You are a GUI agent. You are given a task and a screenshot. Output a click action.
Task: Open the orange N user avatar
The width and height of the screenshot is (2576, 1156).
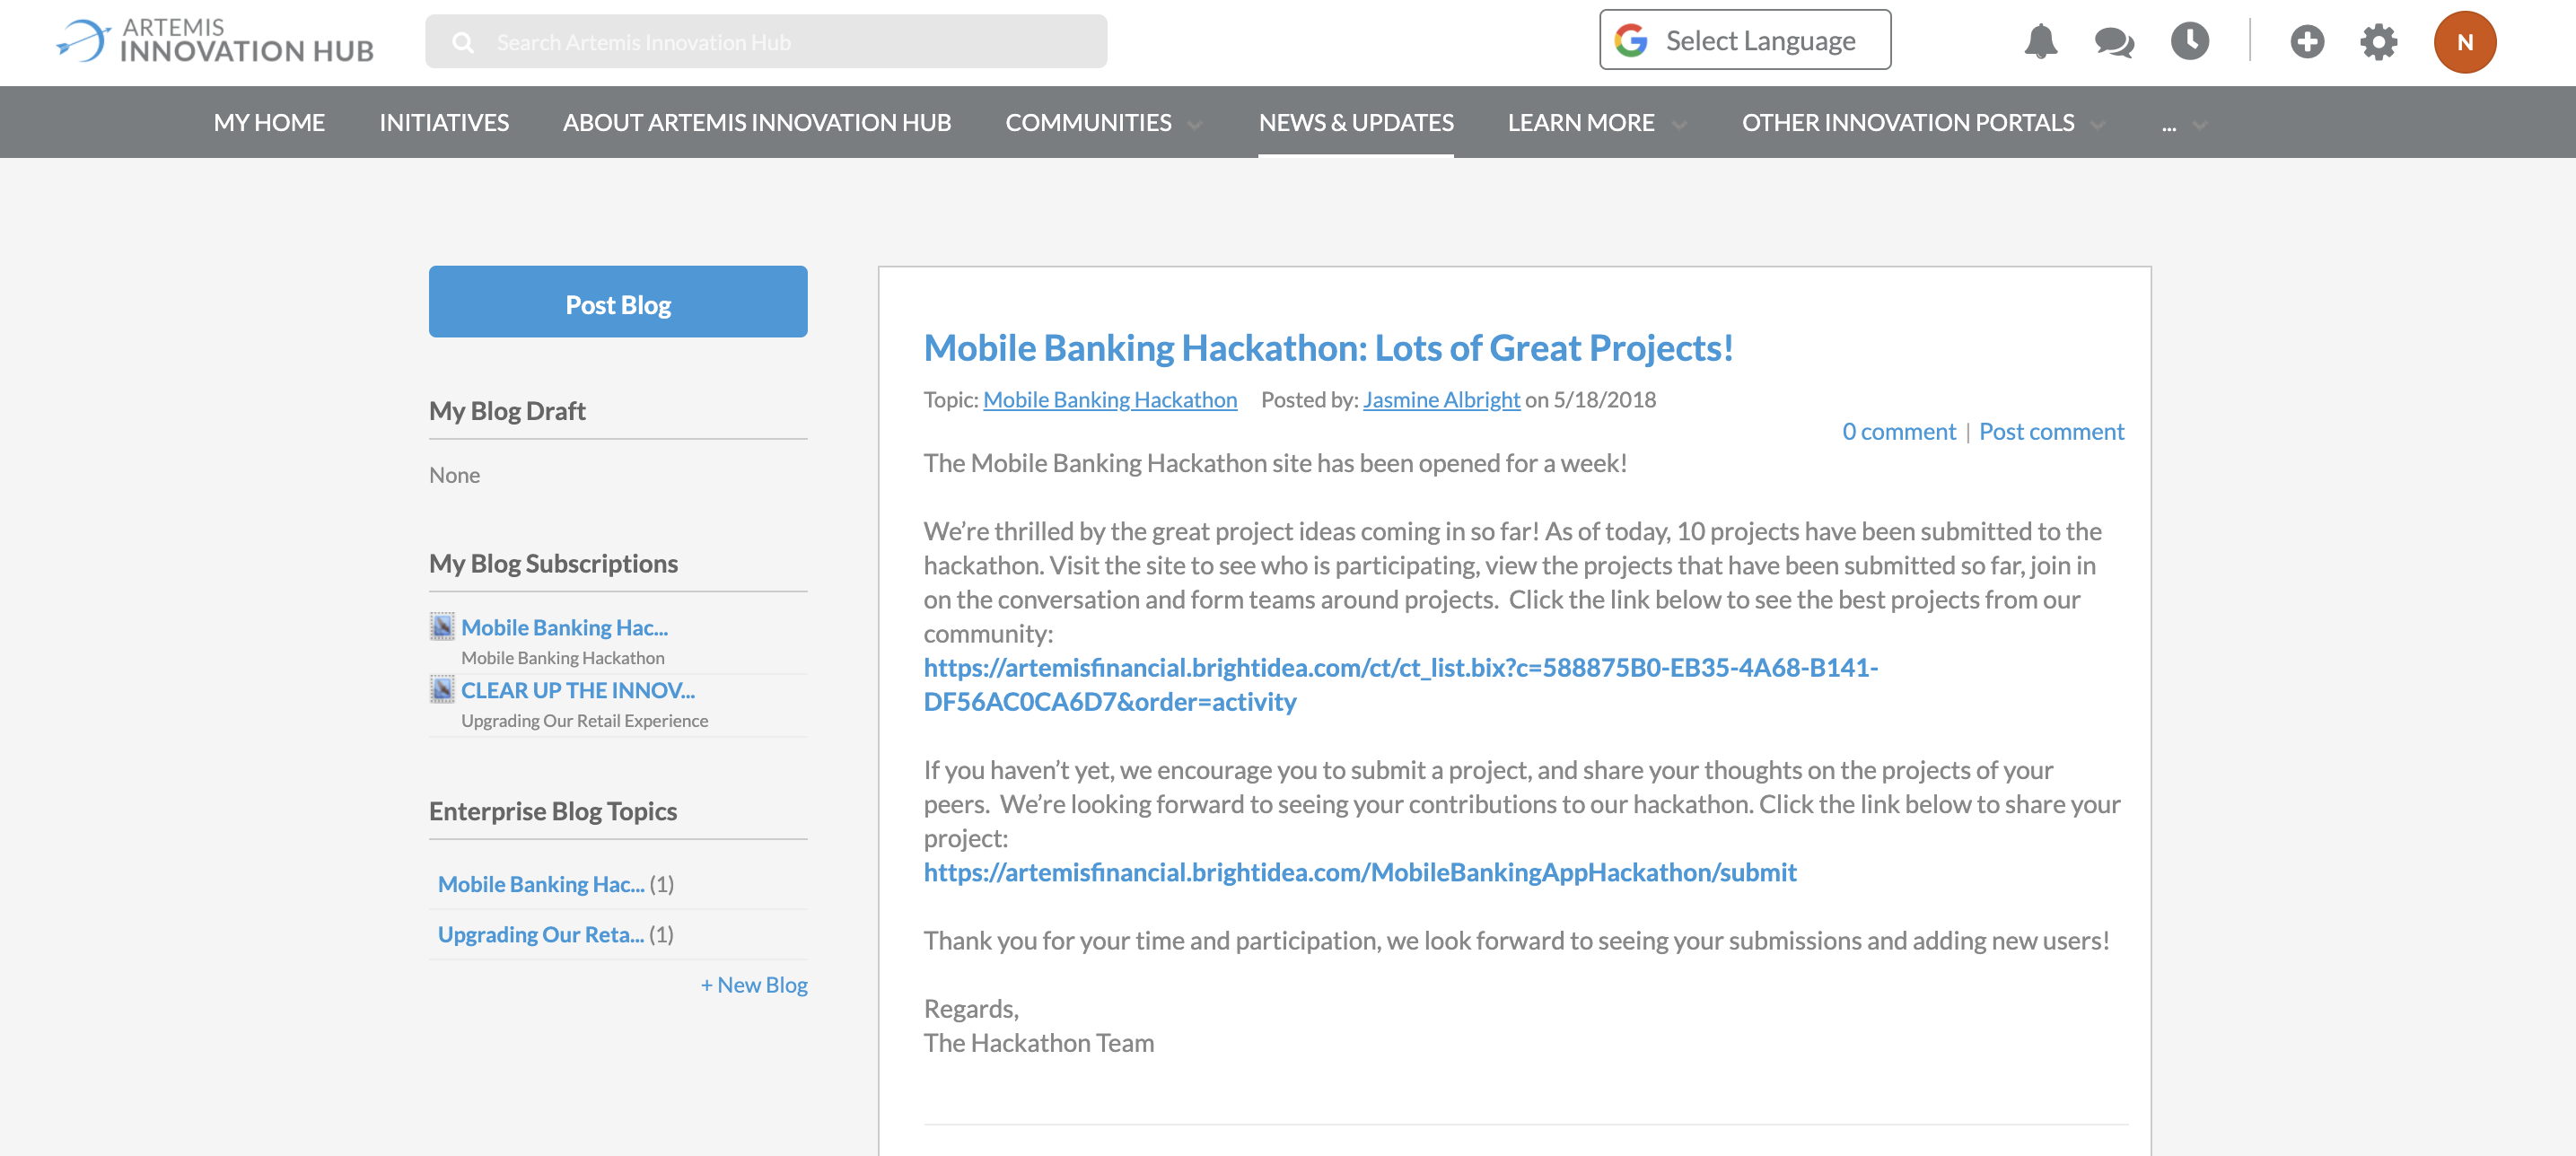pos(2464,42)
